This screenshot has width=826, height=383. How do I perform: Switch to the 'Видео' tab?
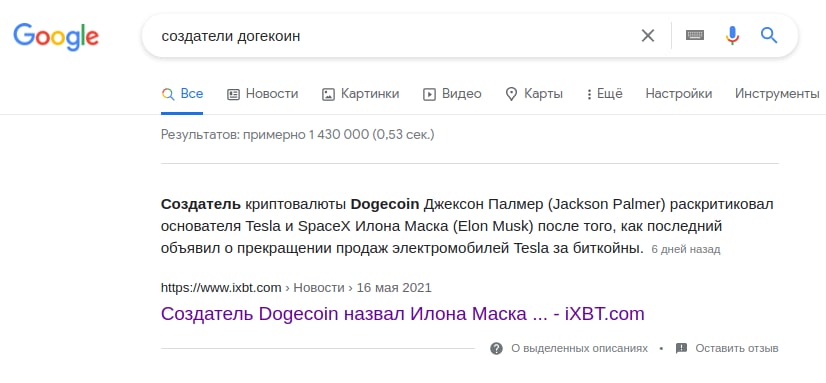[x=452, y=94]
